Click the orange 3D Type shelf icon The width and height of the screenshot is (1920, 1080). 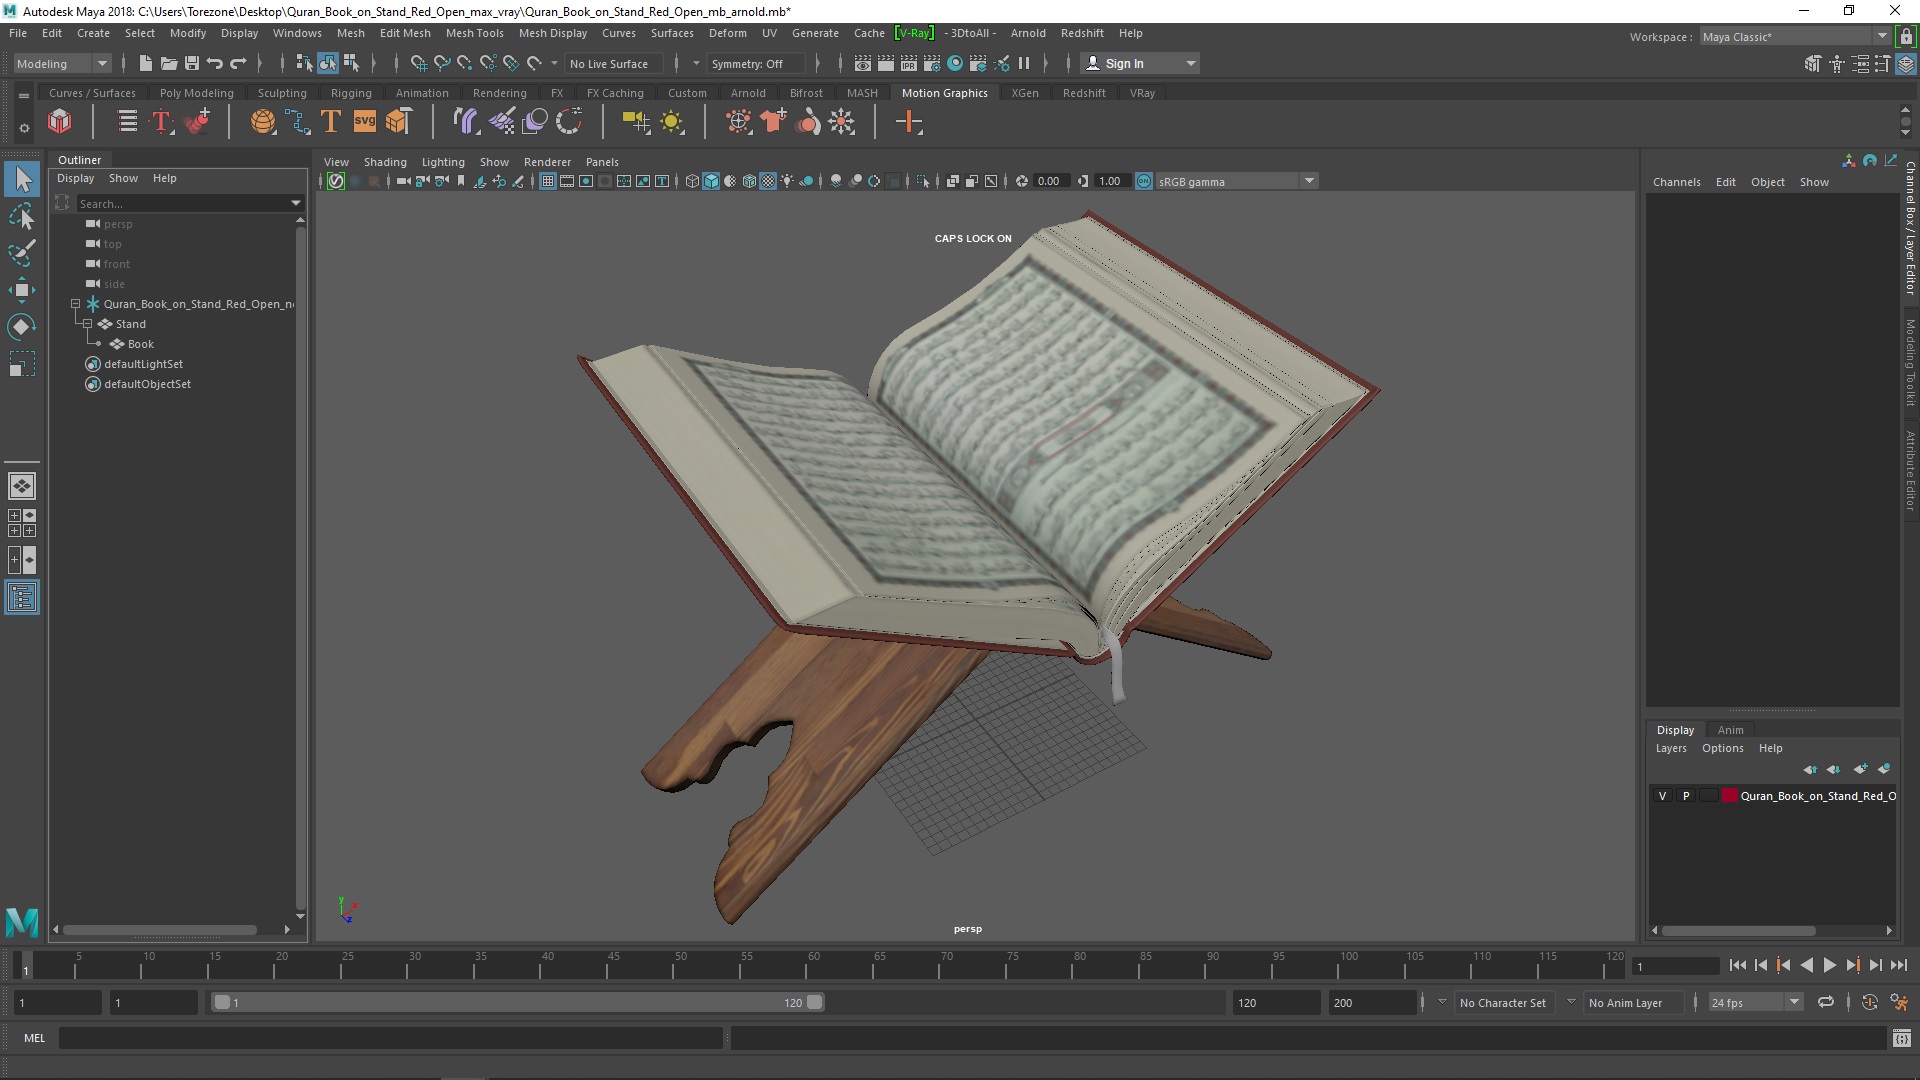click(330, 122)
